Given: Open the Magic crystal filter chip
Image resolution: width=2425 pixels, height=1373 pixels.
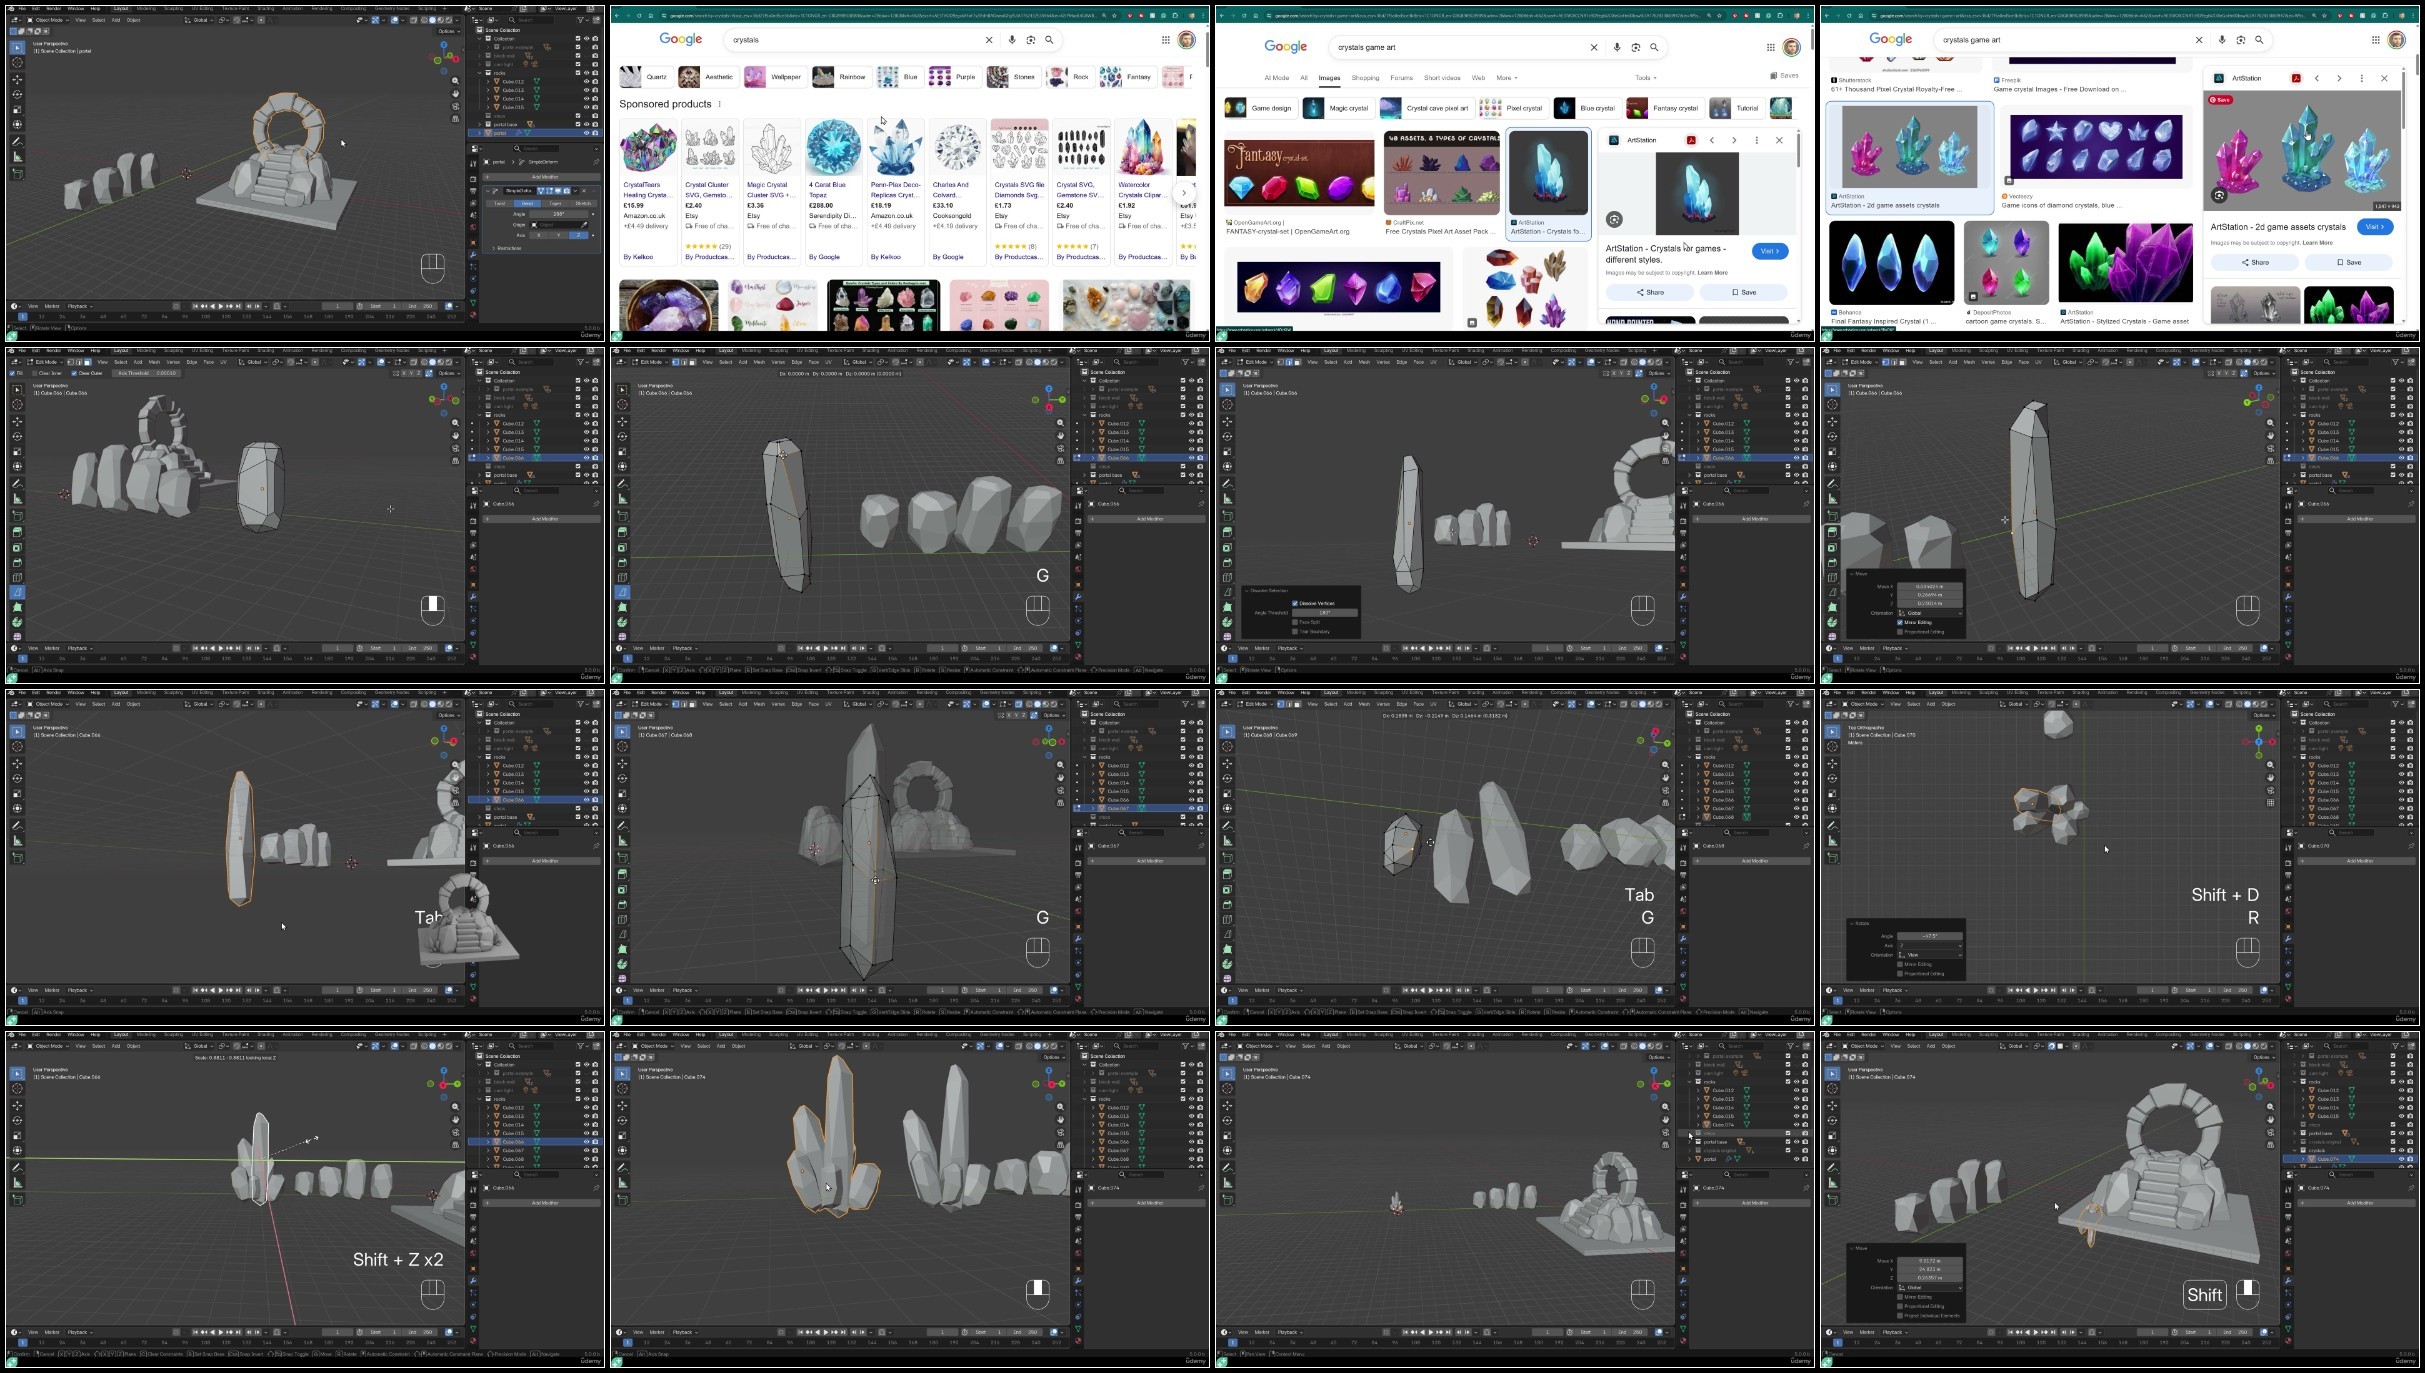Looking at the screenshot, I should [x=1337, y=108].
